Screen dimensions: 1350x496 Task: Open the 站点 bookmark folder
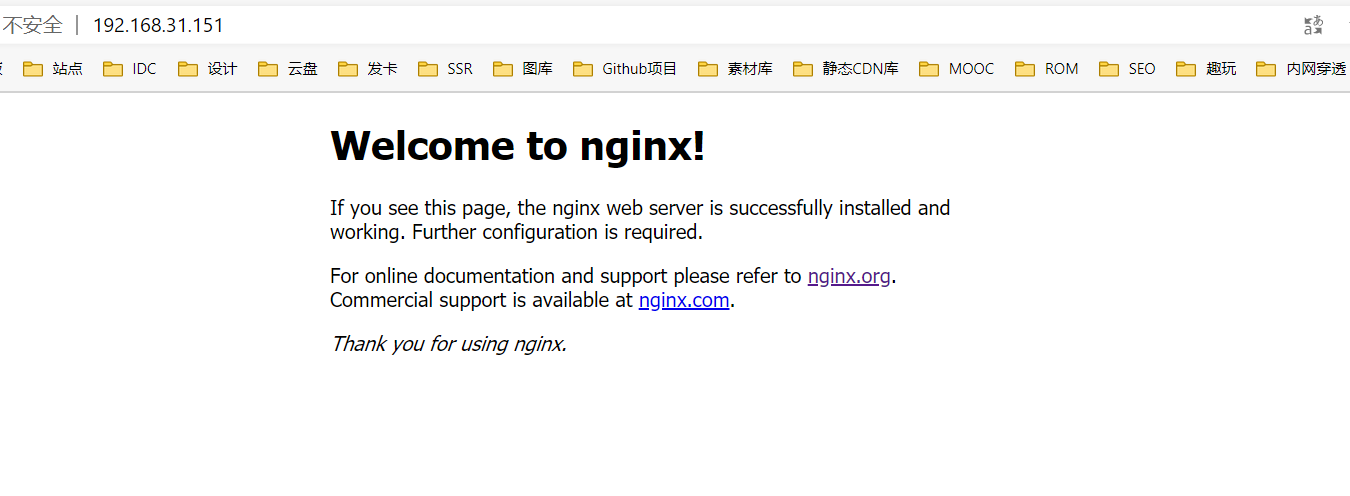click(x=53, y=69)
